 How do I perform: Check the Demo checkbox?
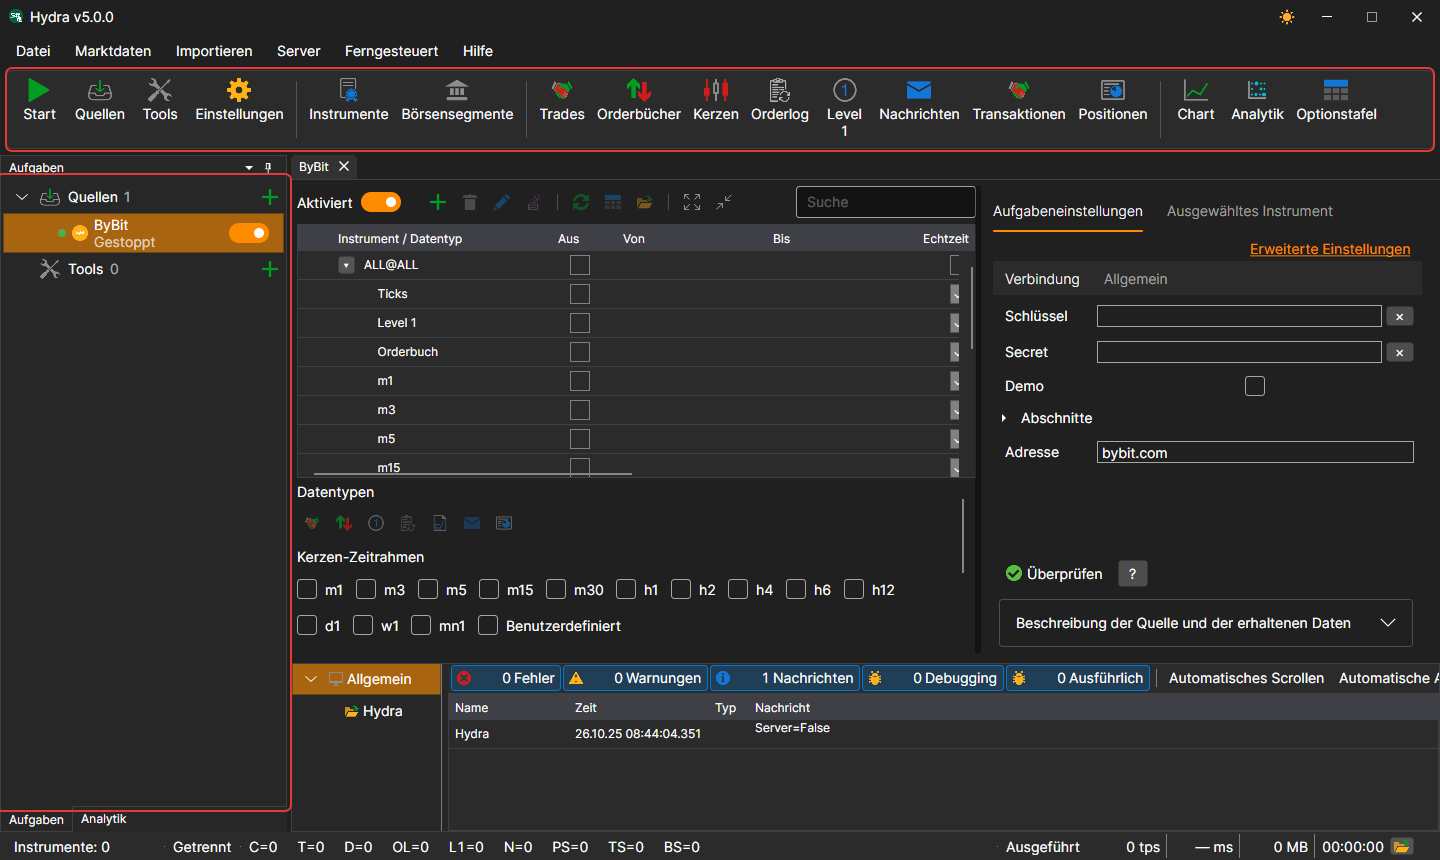[1255, 386]
